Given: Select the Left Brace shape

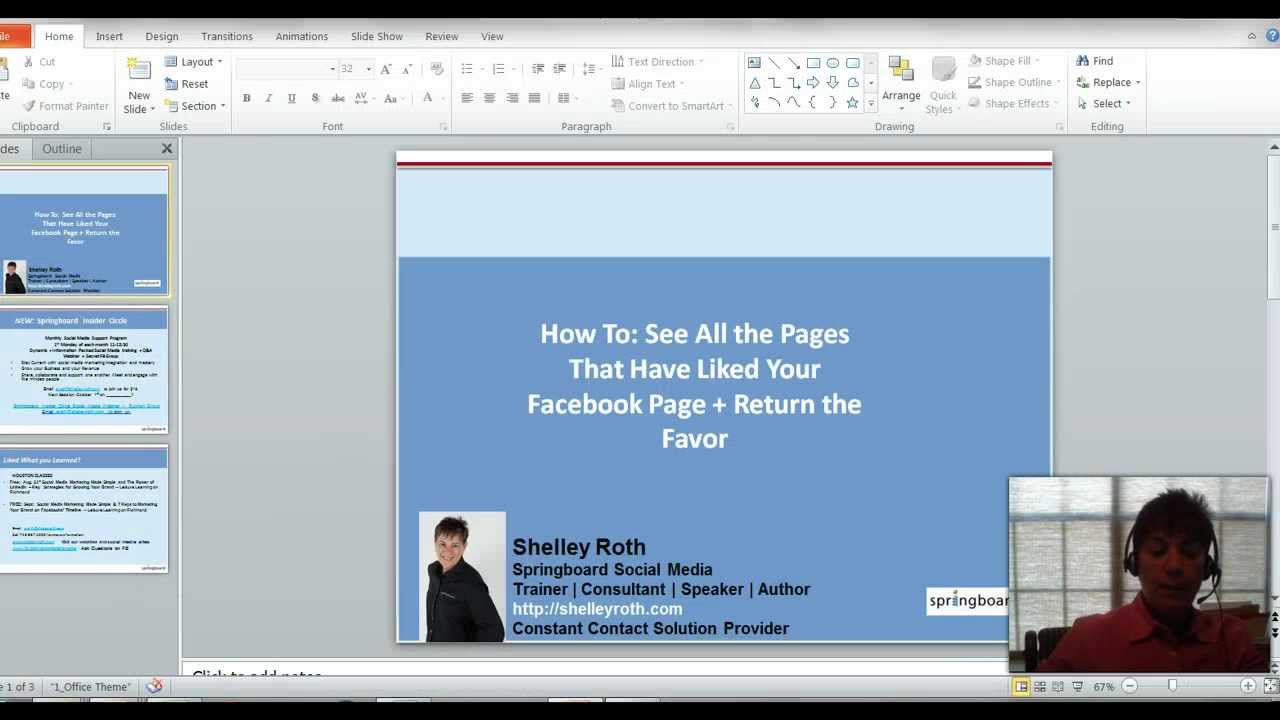Looking at the screenshot, I should 813,102.
